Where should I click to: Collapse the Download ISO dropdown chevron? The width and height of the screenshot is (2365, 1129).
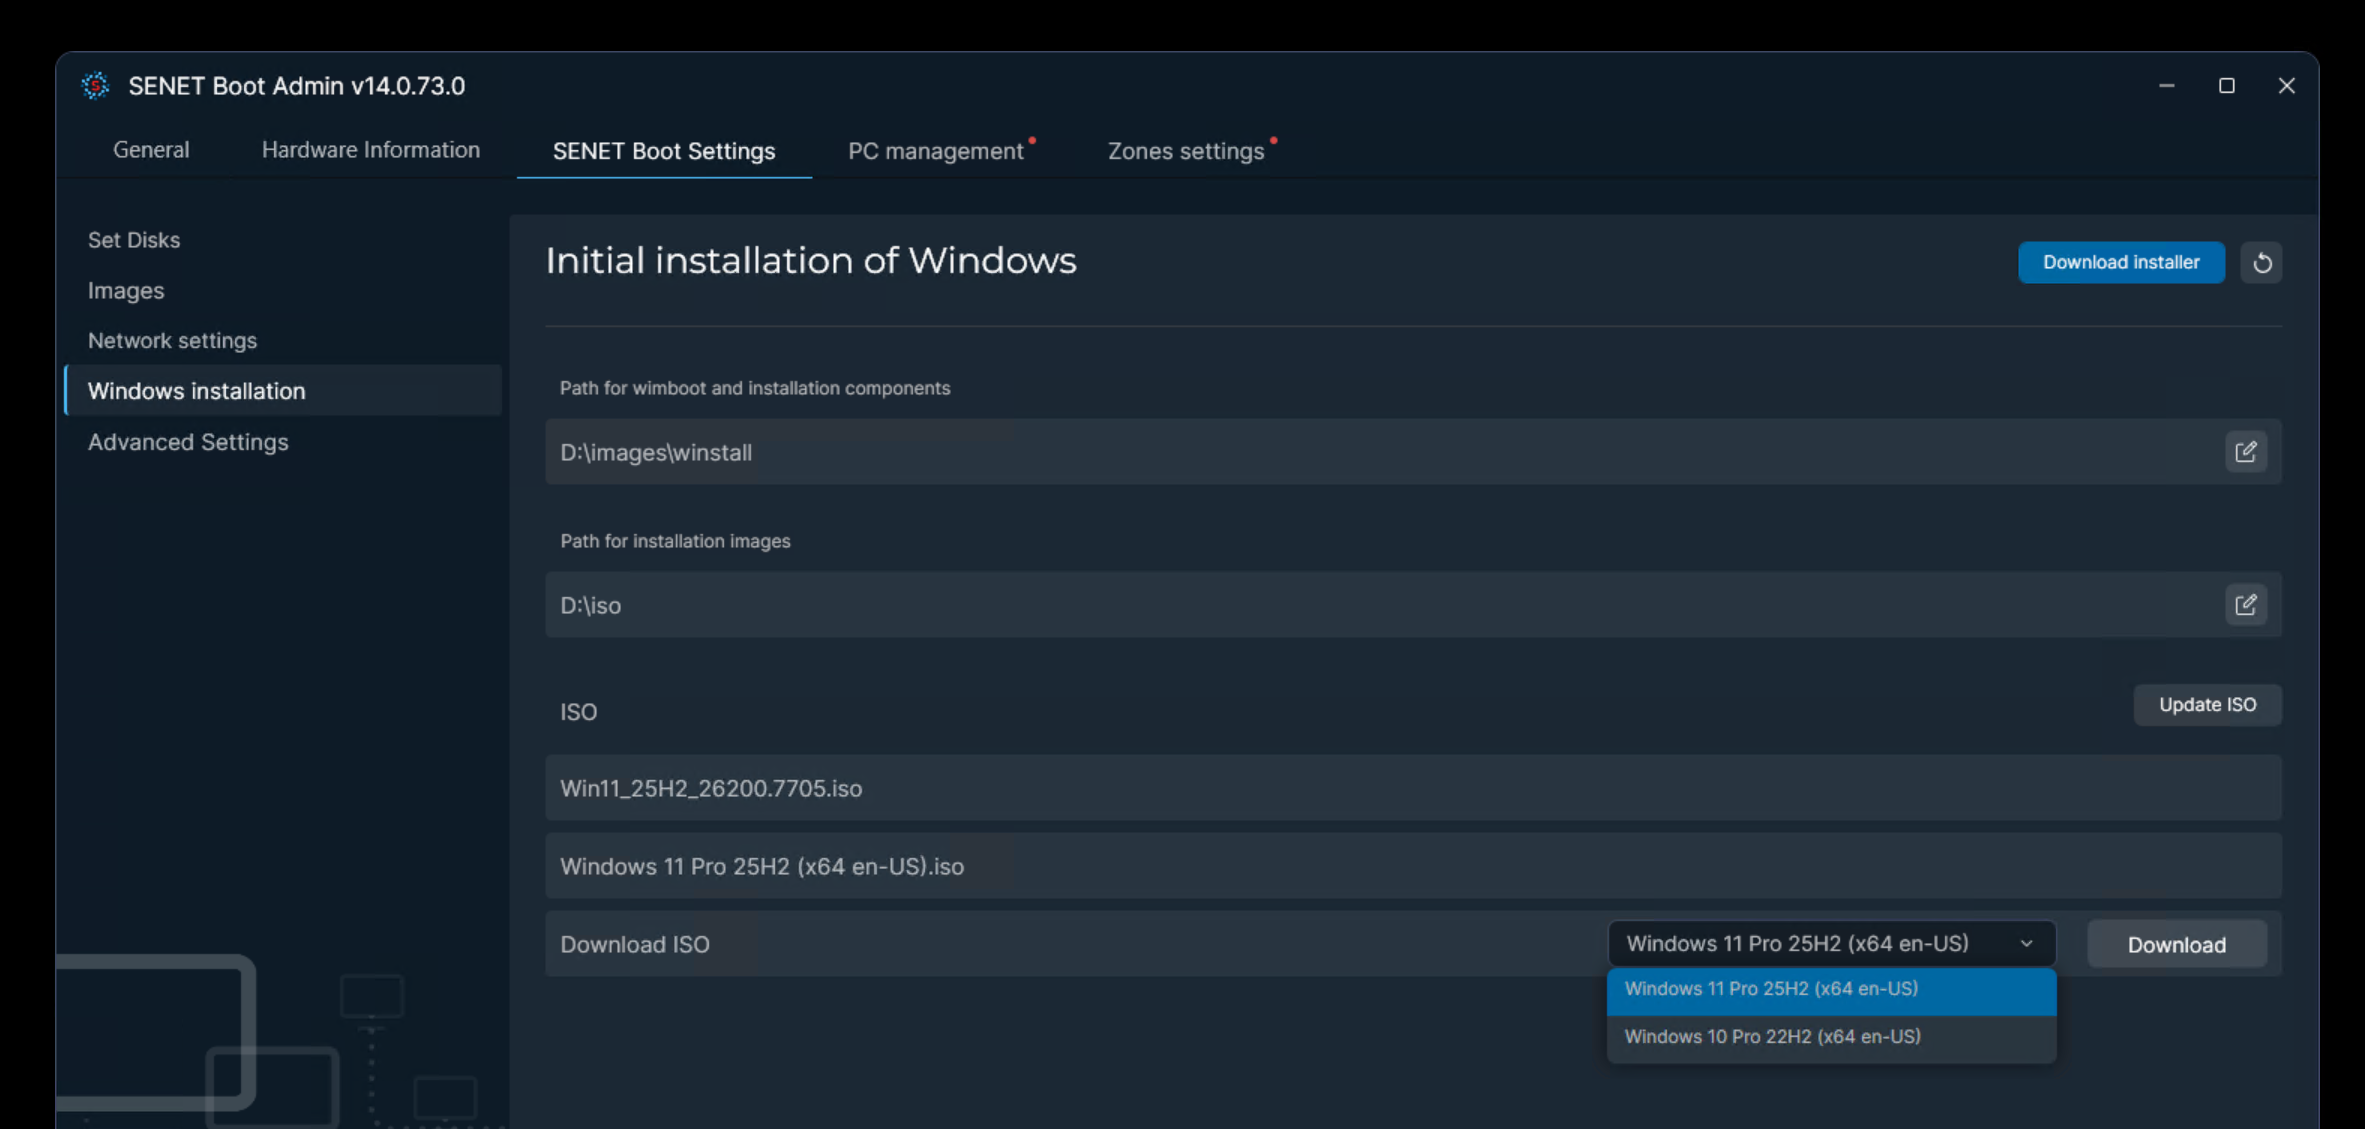point(2027,944)
